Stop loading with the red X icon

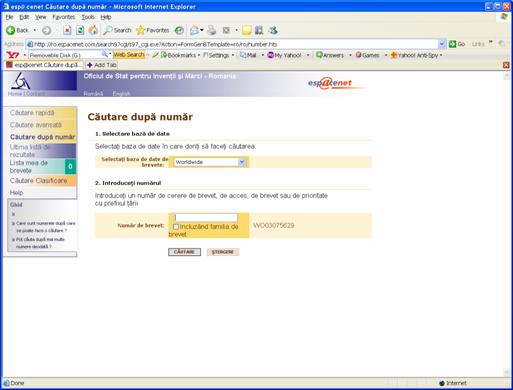[x=67, y=30]
